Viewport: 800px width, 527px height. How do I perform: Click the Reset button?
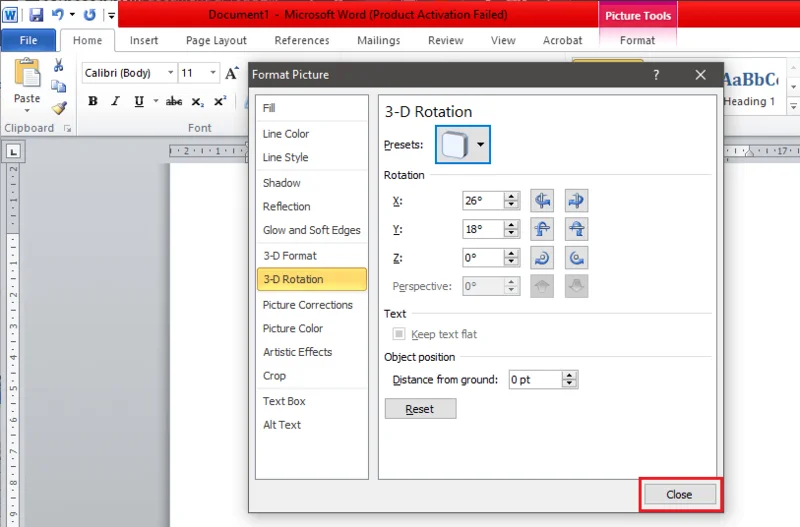pyautogui.click(x=420, y=409)
